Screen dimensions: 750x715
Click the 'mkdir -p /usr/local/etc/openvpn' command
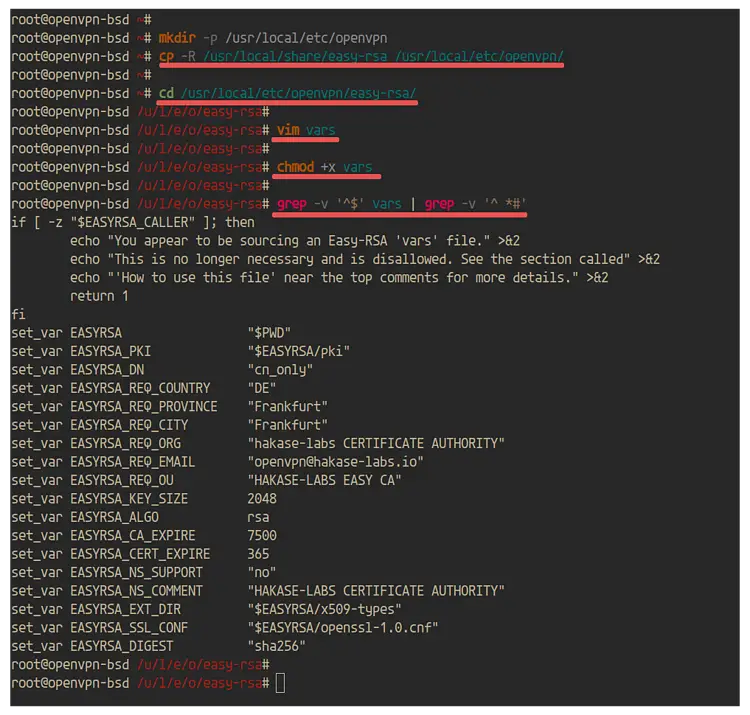pyautogui.click(x=273, y=38)
